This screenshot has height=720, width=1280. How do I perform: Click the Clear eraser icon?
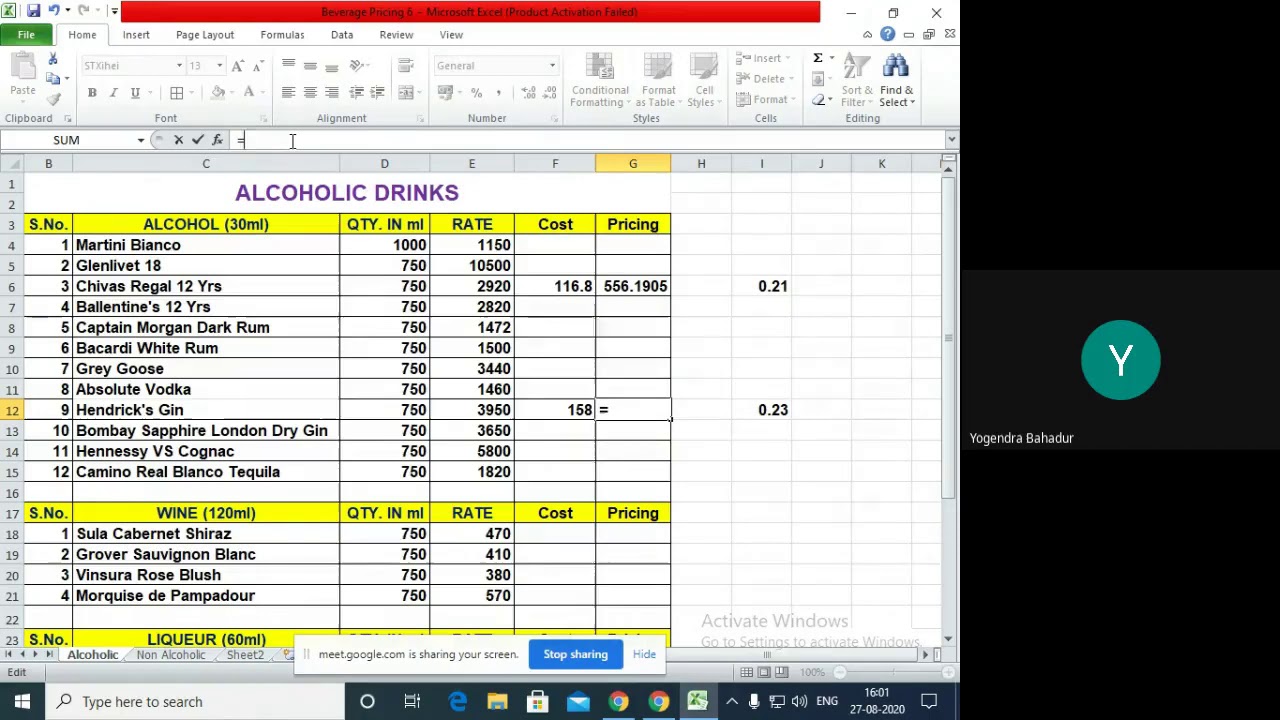tap(819, 100)
